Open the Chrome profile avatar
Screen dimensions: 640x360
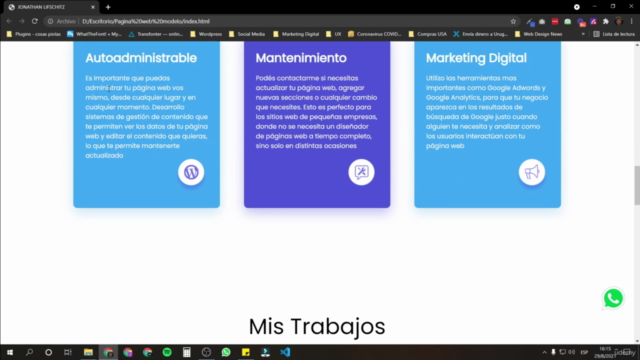(619, 21)
